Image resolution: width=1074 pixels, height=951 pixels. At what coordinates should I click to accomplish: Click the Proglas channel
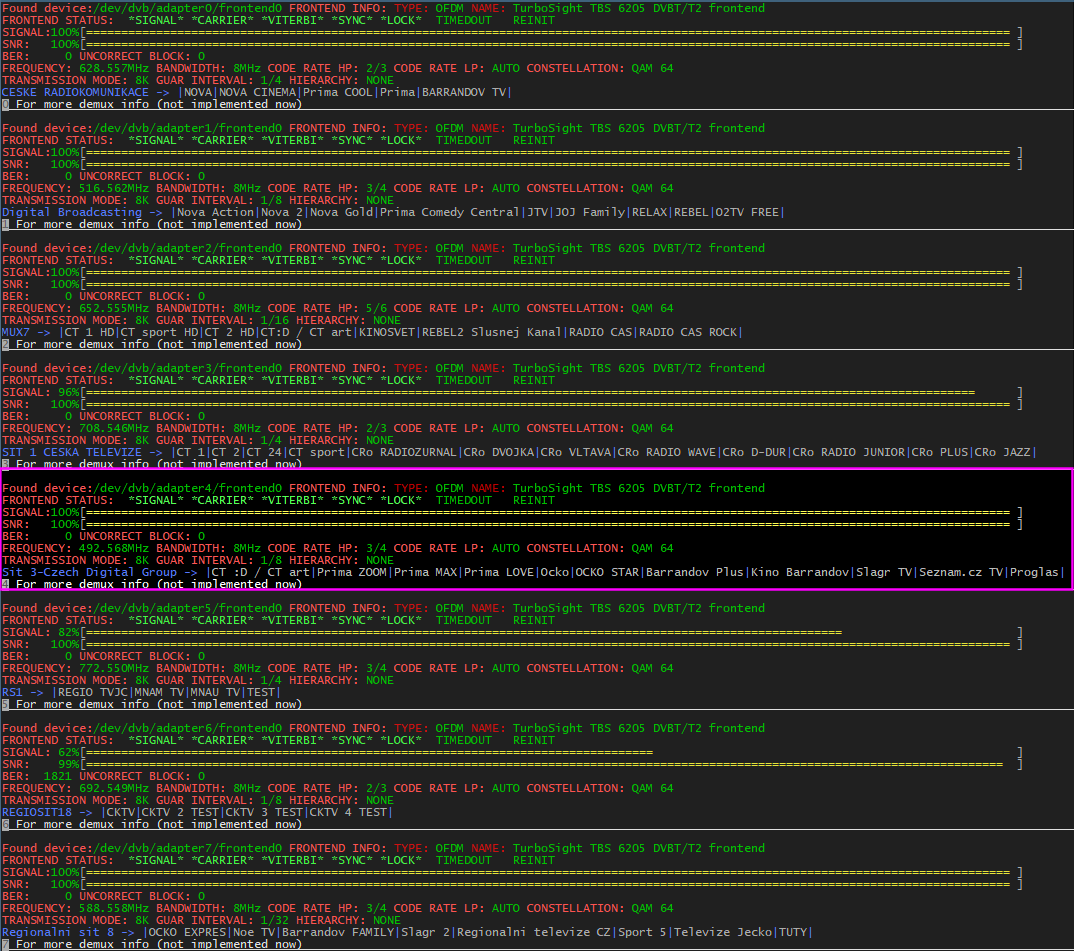pos(1034,572)
